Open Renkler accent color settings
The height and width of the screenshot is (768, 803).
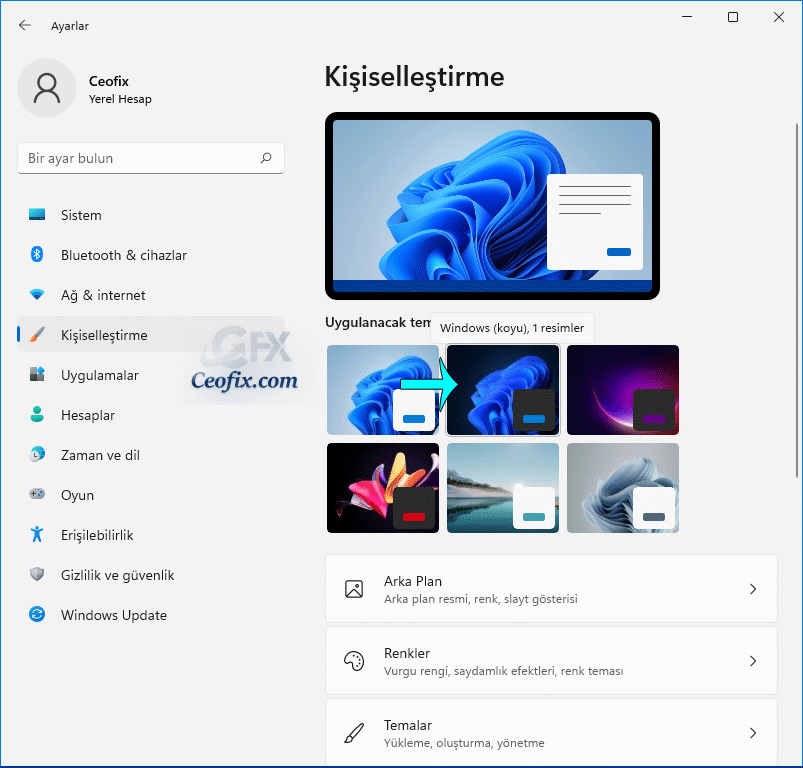coord(551,661)
